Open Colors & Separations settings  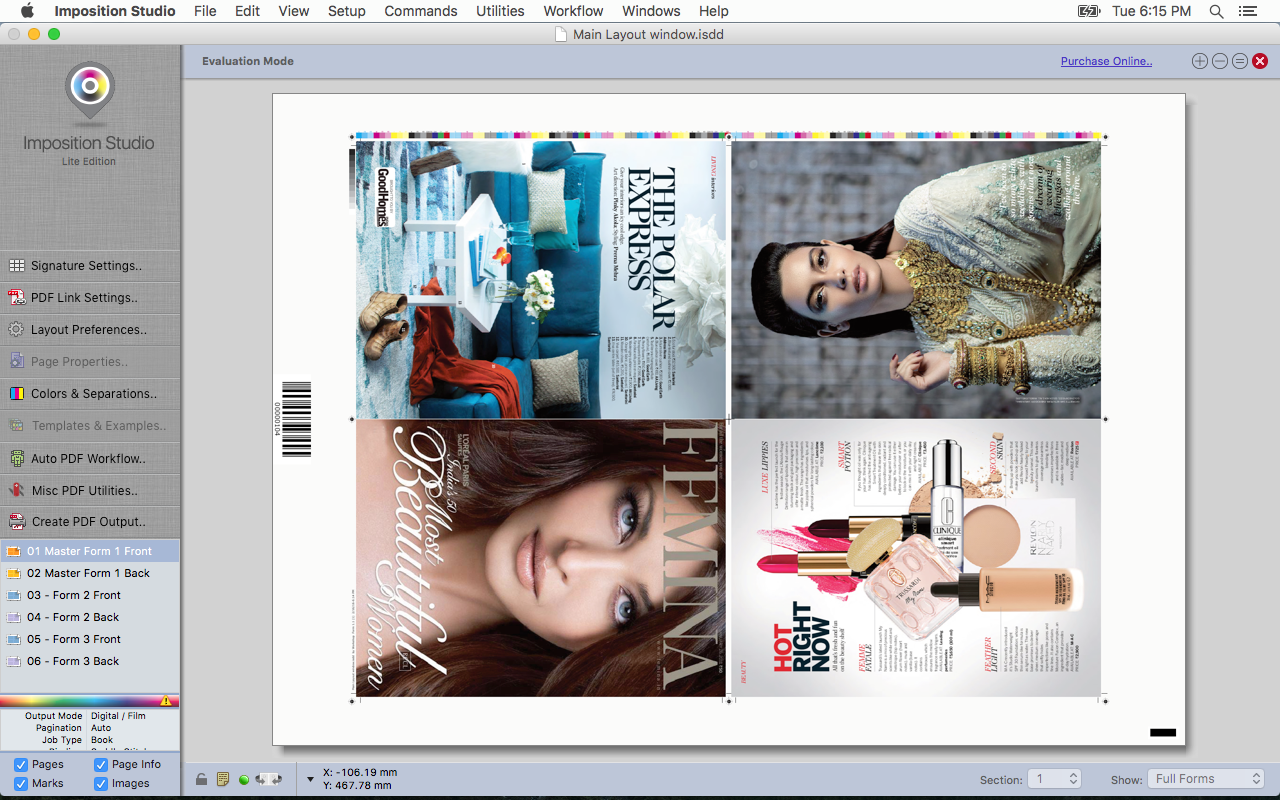(x=90, y=394)
